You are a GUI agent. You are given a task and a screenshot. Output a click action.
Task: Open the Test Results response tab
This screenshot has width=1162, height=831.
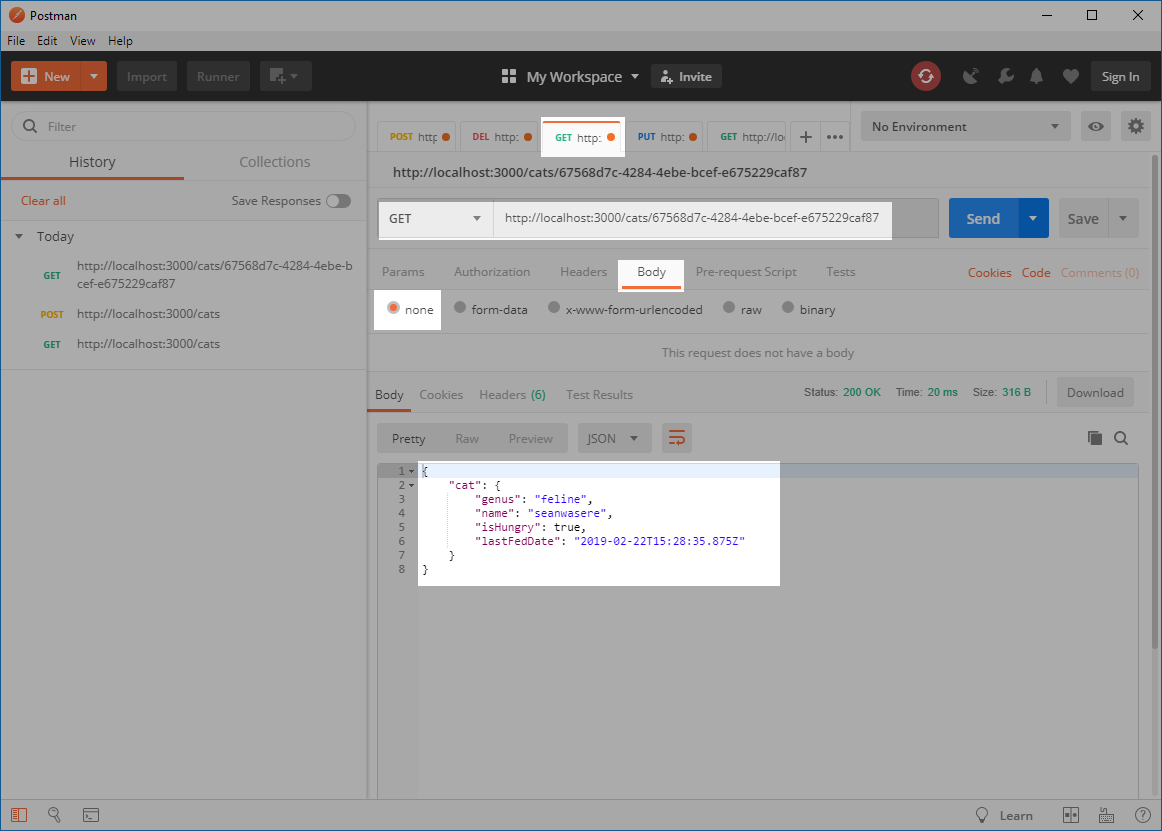tap(600, 395)
